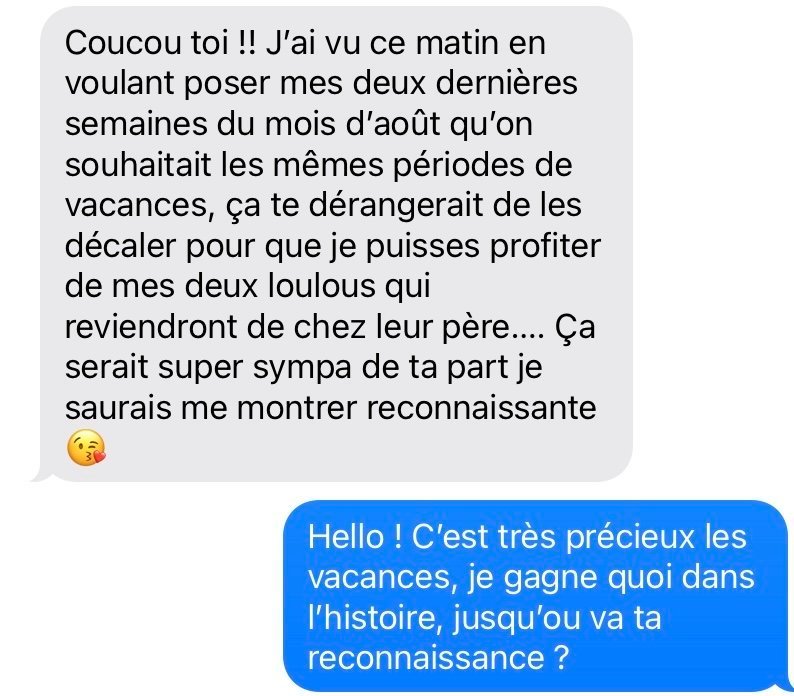Click the word "Hello" in blue message
794x696 pixels.
click(346, 536)
